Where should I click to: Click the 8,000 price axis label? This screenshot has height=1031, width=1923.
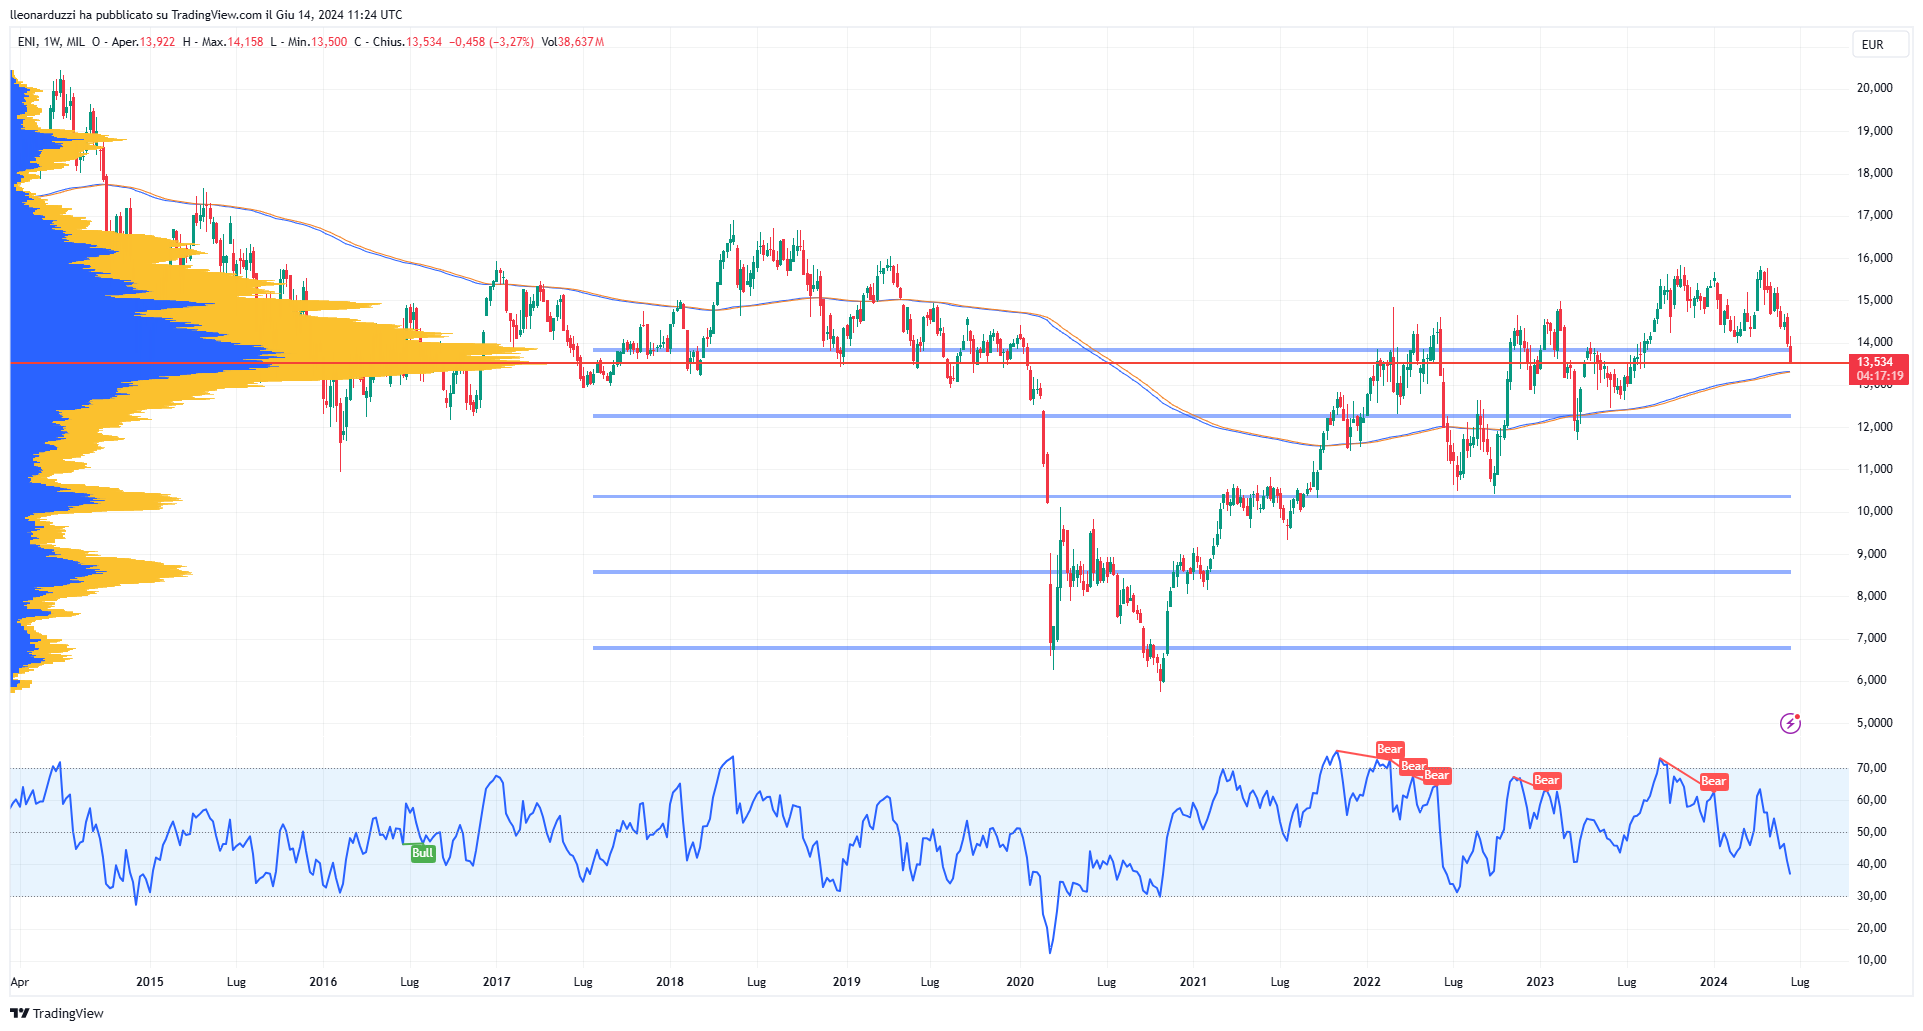[x=1872, y=596]
